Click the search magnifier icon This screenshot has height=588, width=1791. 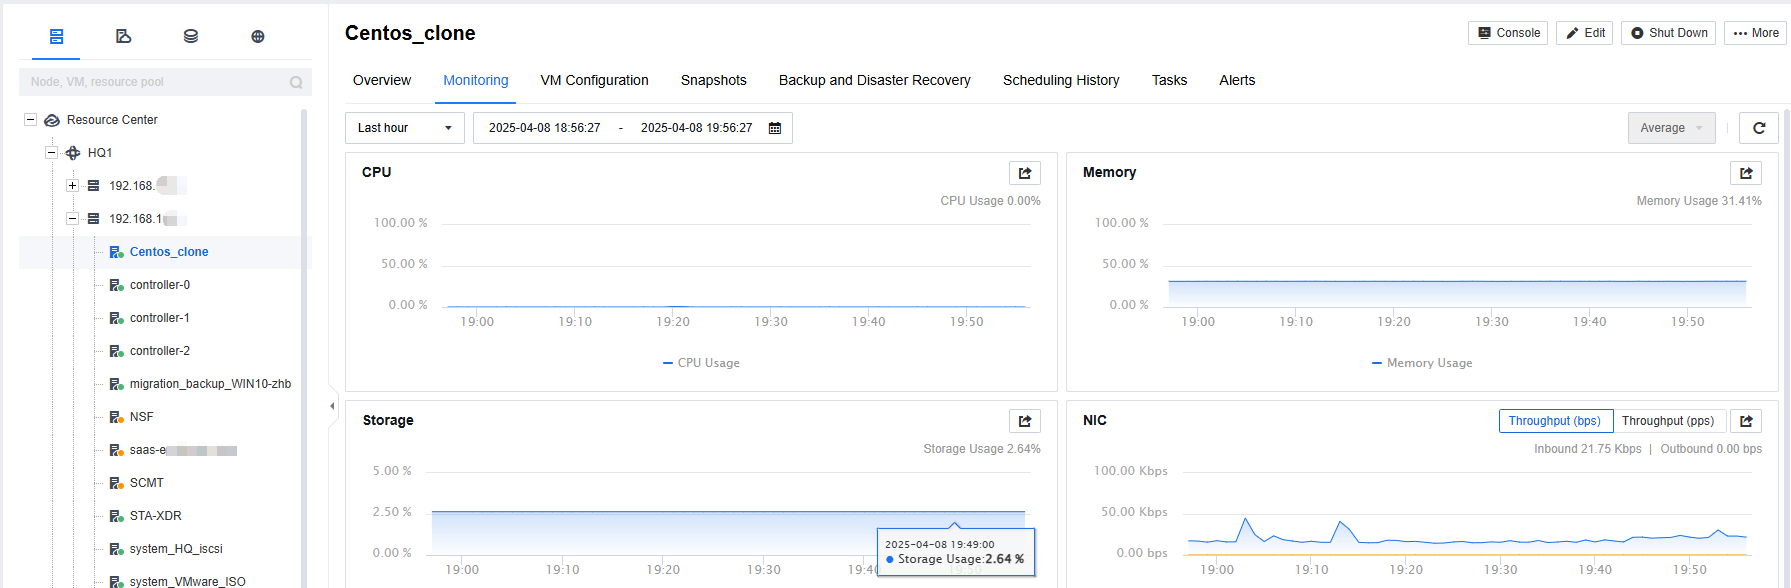296,82
